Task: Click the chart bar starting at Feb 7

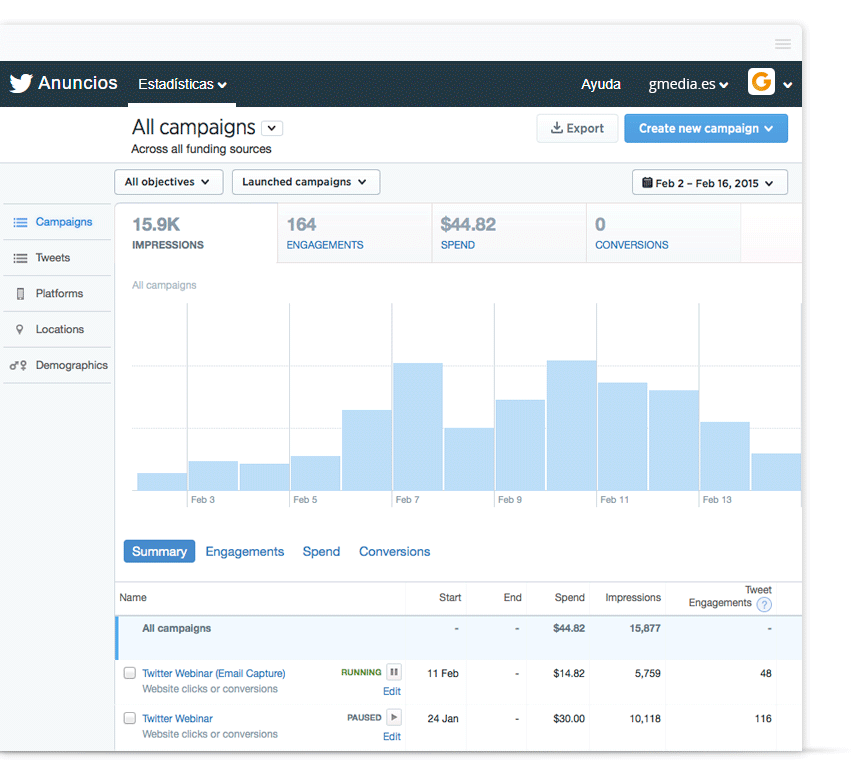Action: click(x=418, y=427)
